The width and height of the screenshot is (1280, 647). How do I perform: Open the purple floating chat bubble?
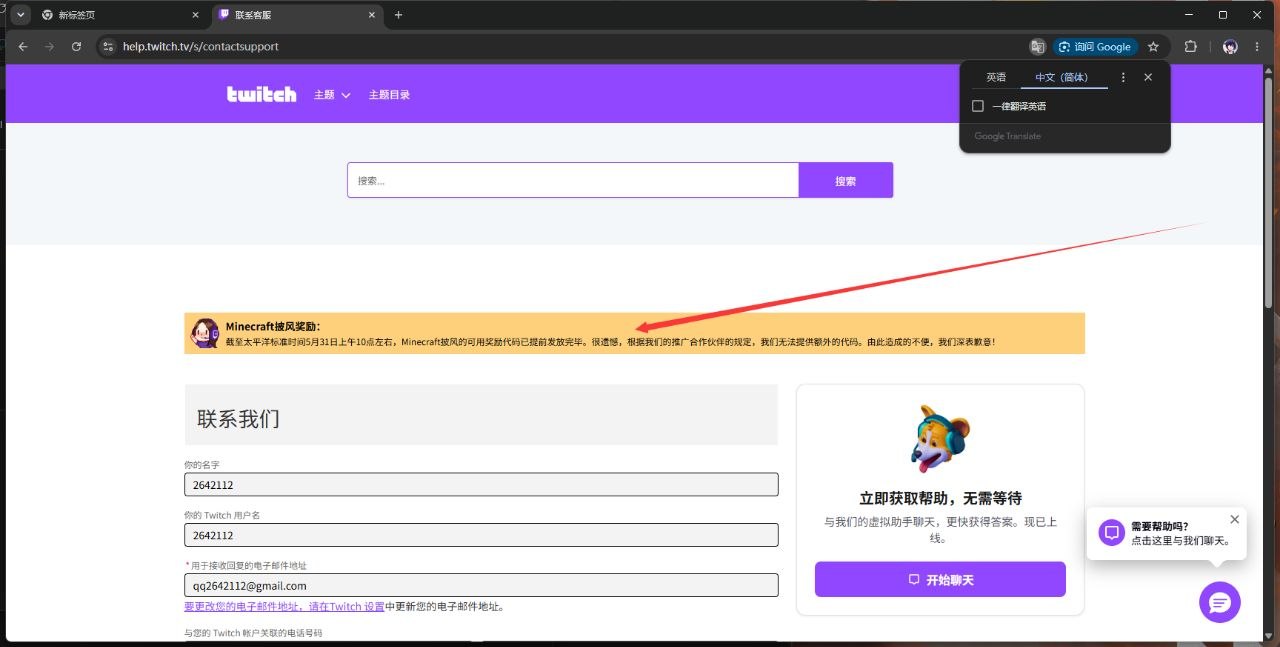click(1220, 602)
